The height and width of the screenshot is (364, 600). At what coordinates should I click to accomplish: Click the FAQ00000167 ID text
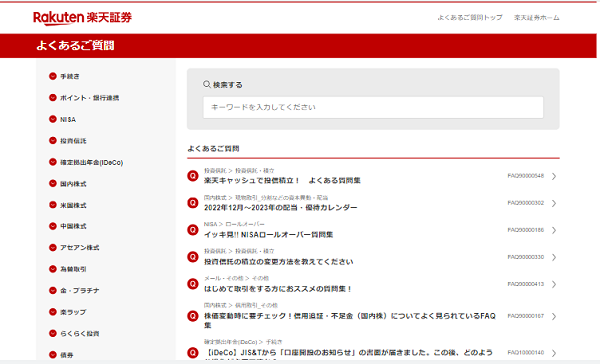(526, 316)
